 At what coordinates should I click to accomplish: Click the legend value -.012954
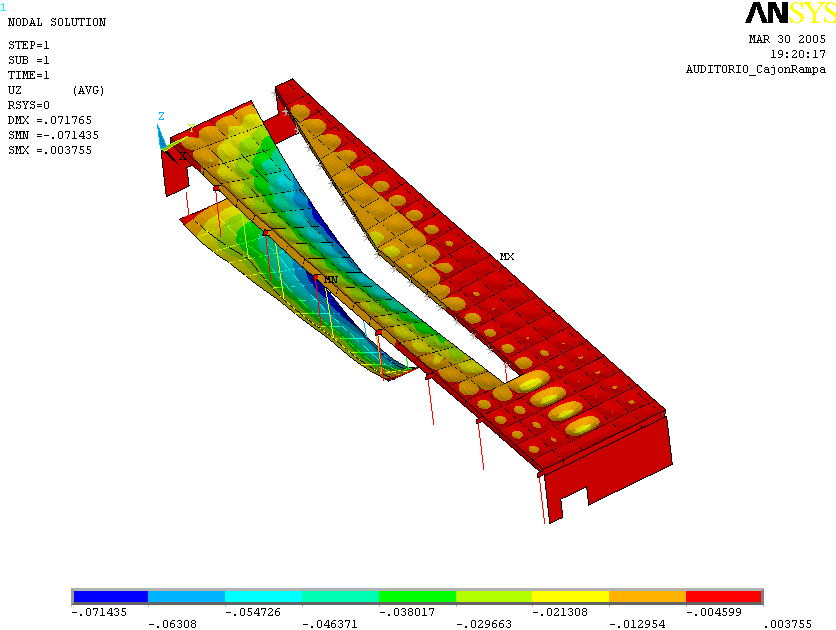[637, 624]
